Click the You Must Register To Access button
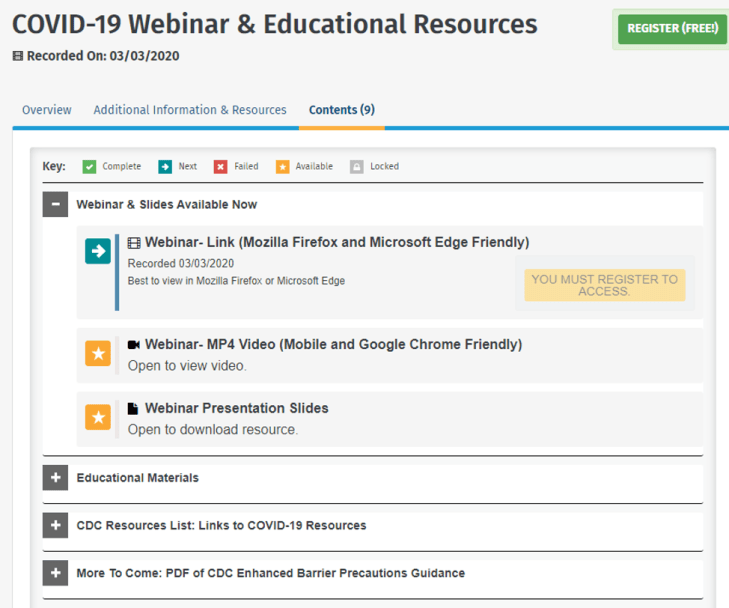 604,285
